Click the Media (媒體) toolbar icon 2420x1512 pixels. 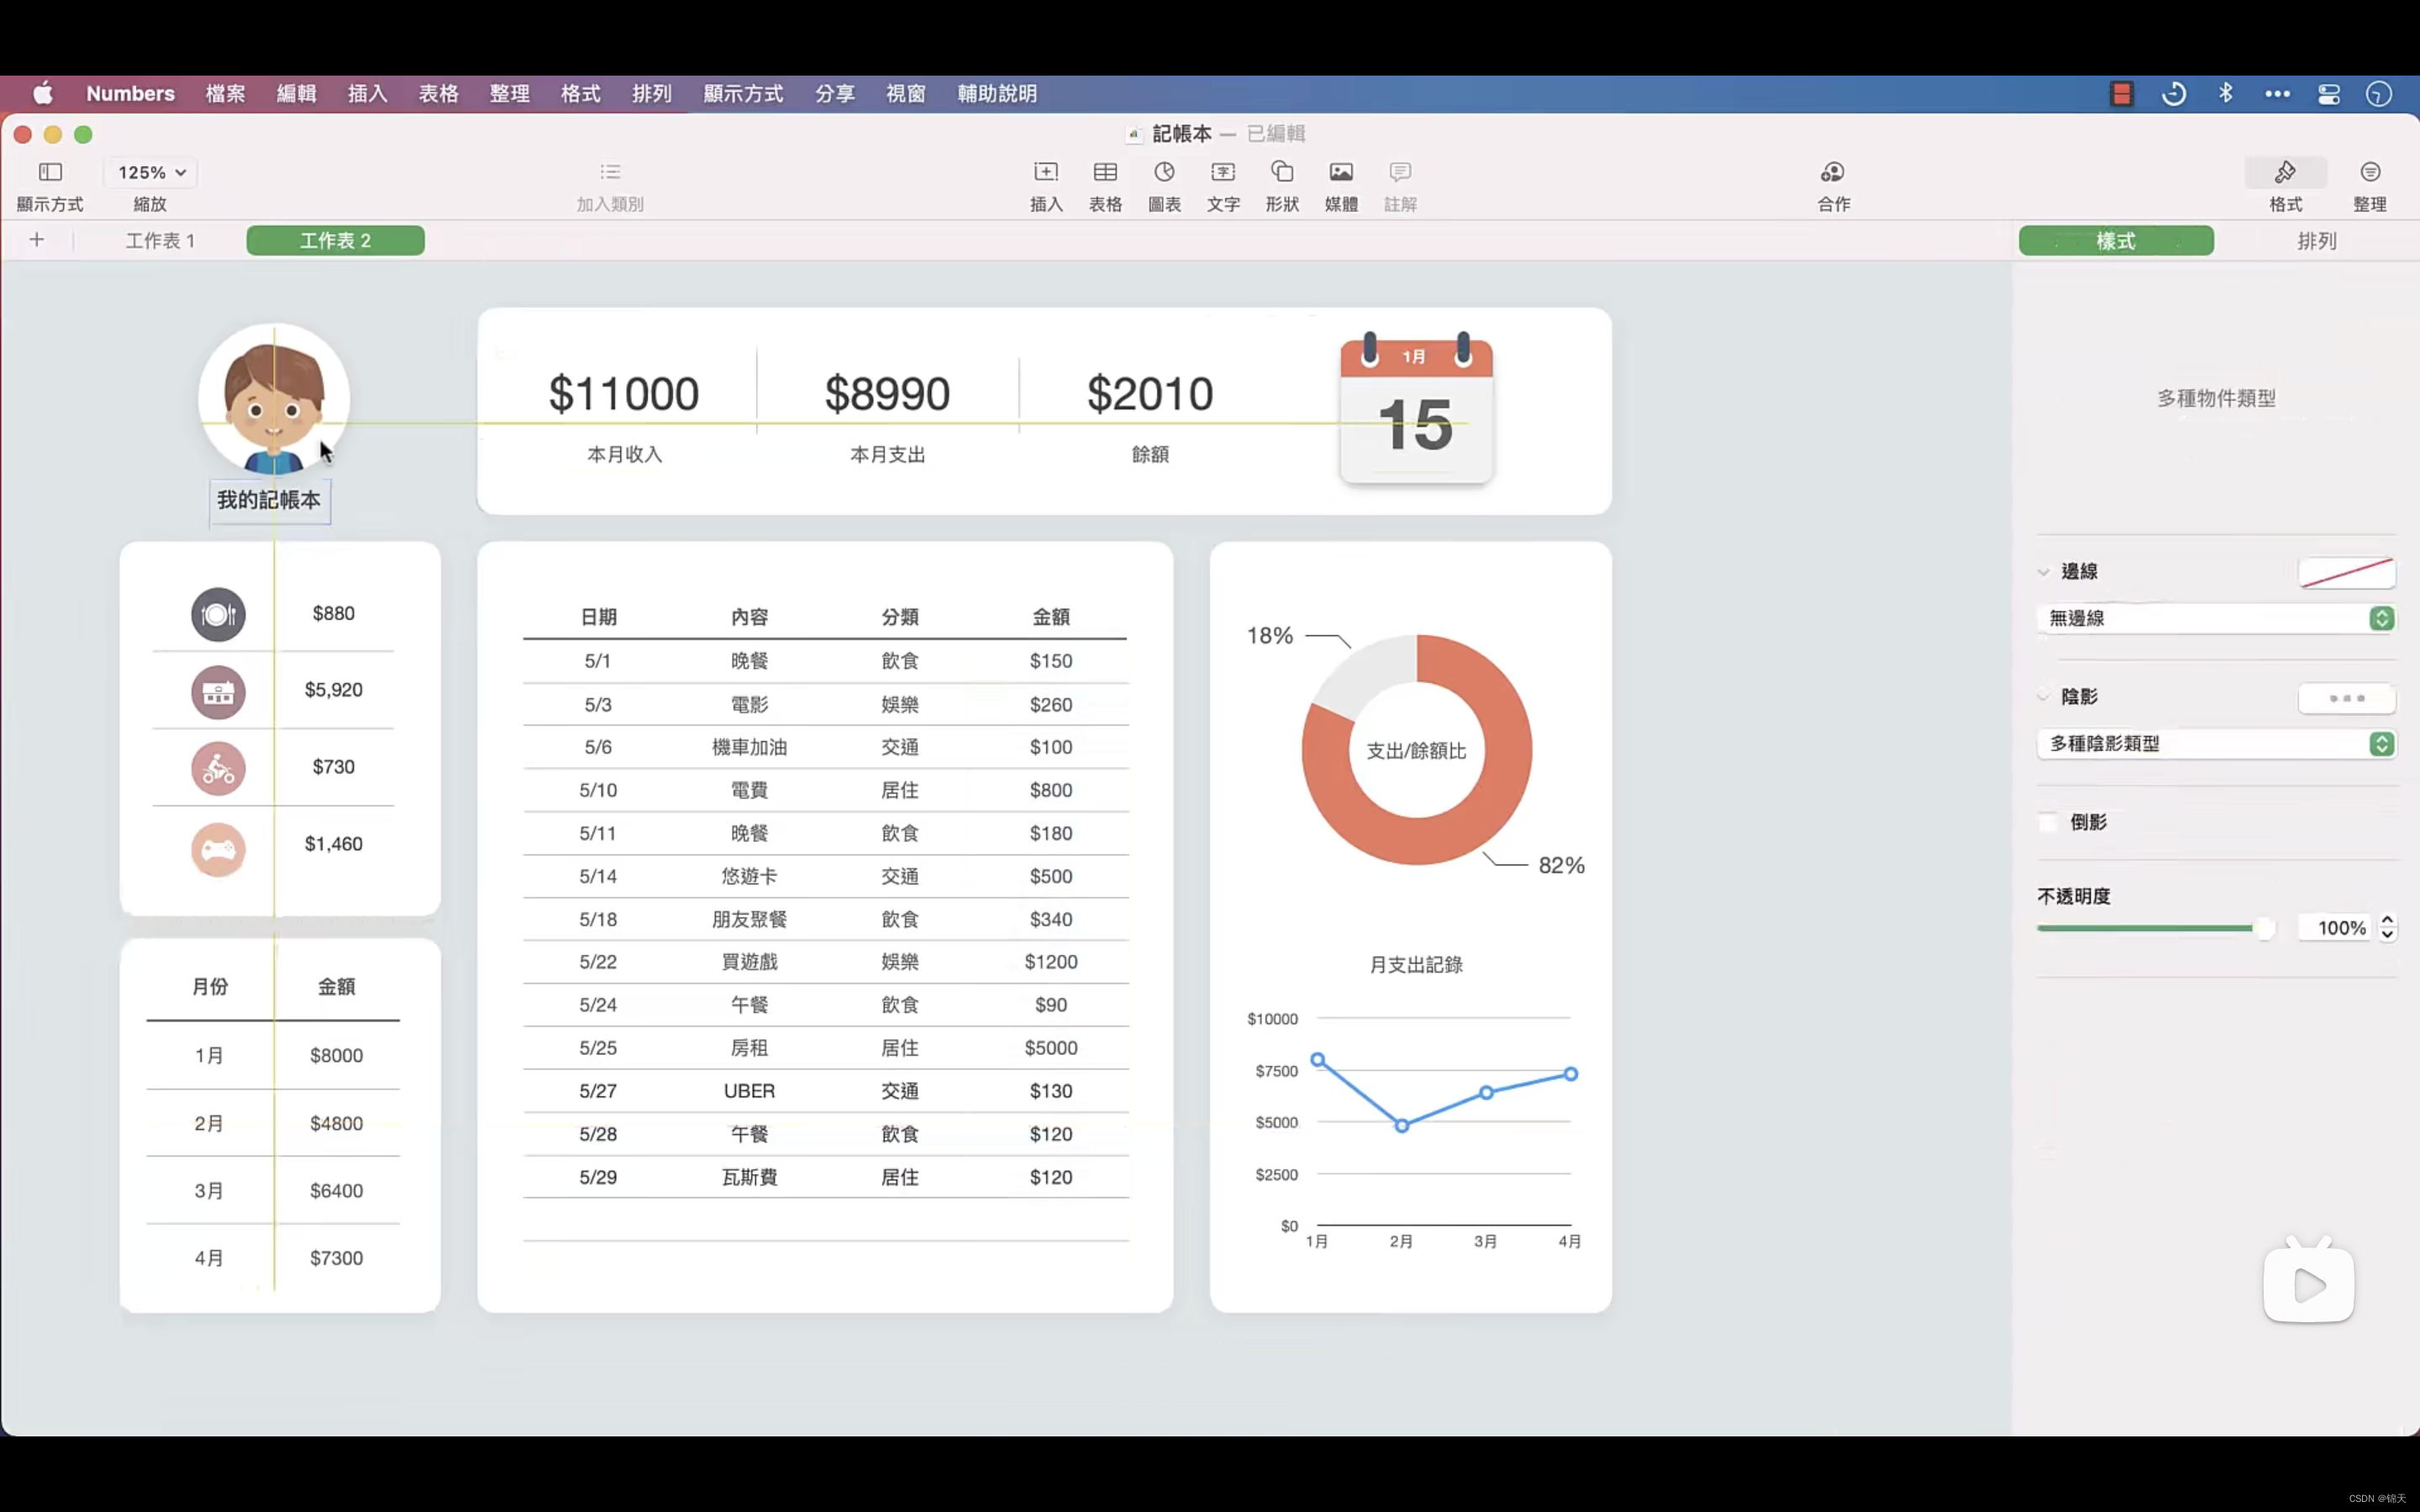(1341, 173)
